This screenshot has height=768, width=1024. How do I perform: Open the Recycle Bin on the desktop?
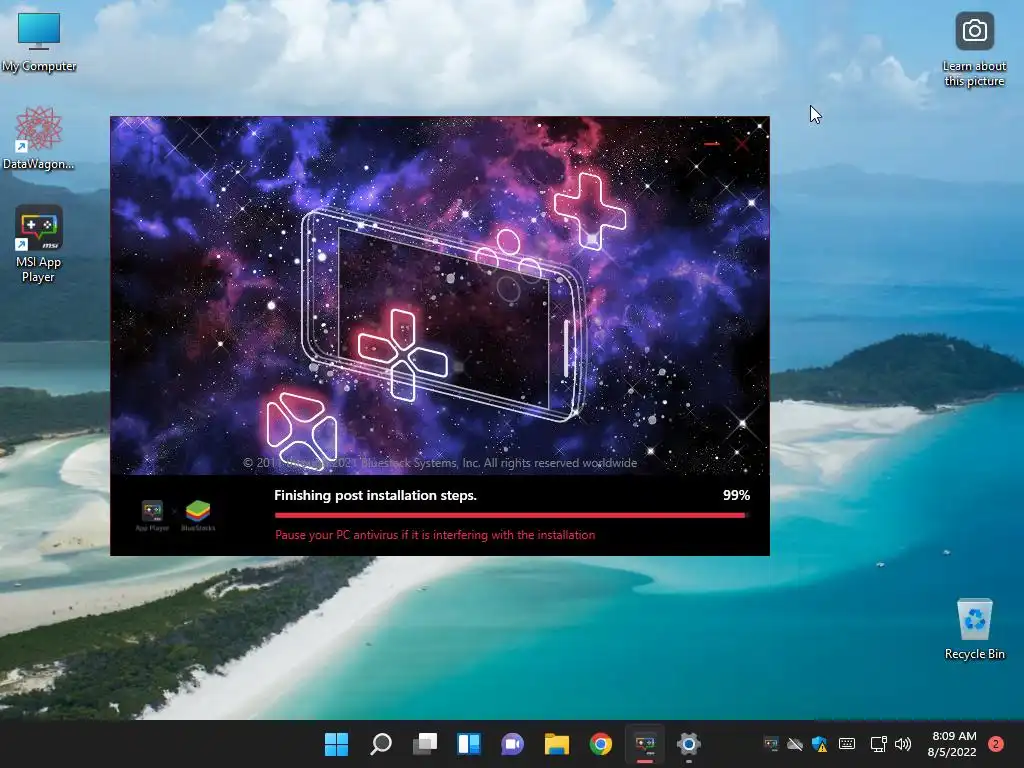(x=974, y=629)
